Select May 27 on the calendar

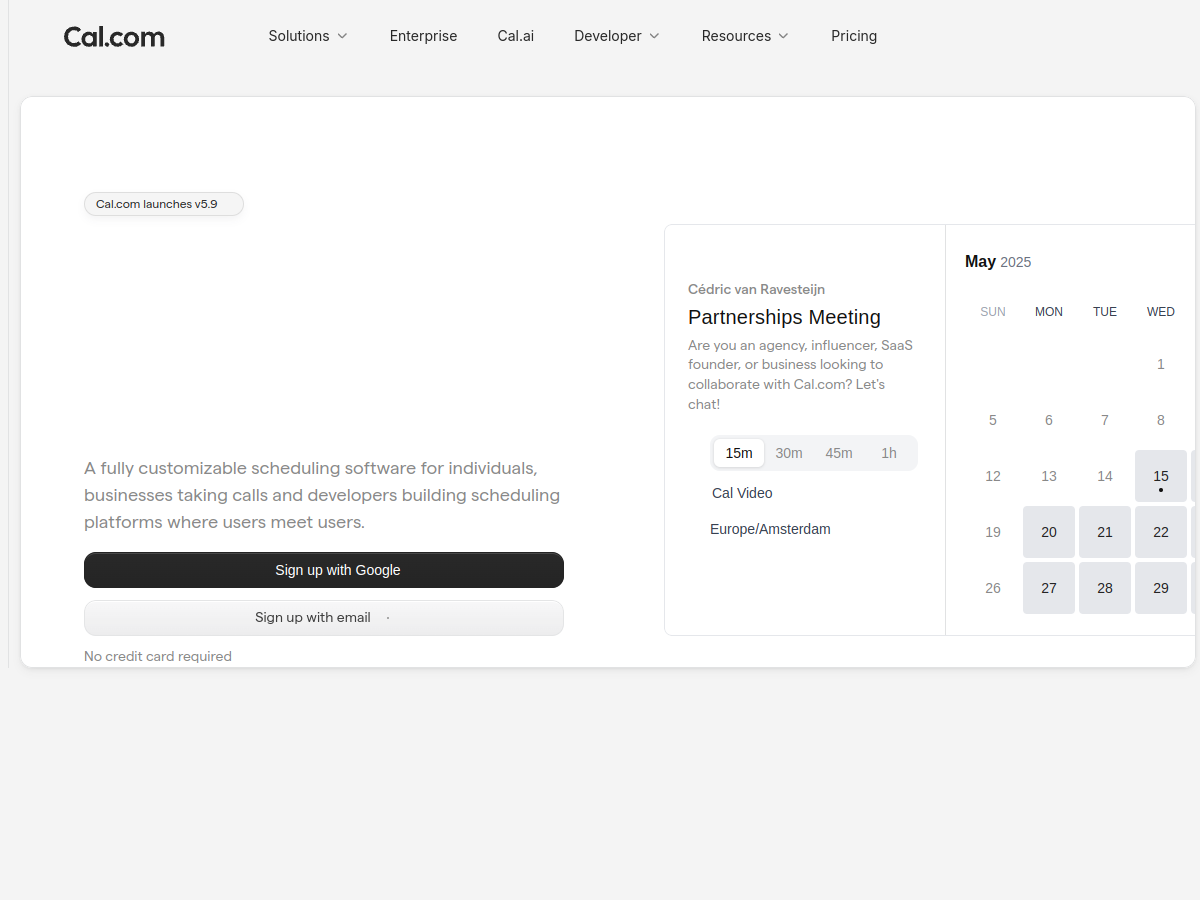coord(1049,588)
